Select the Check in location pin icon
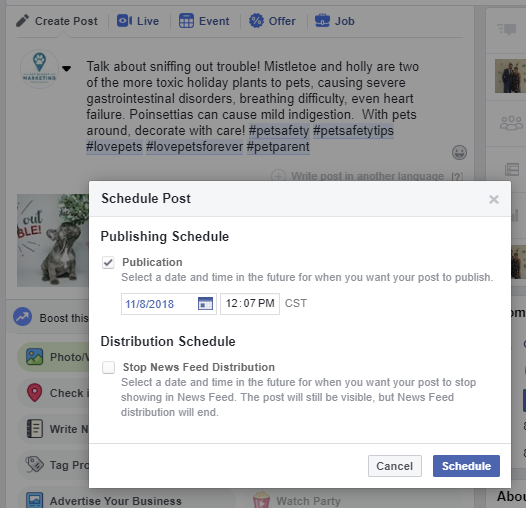Screen dimensions: 526x508 pyautogui.click(x=34, y=393)
